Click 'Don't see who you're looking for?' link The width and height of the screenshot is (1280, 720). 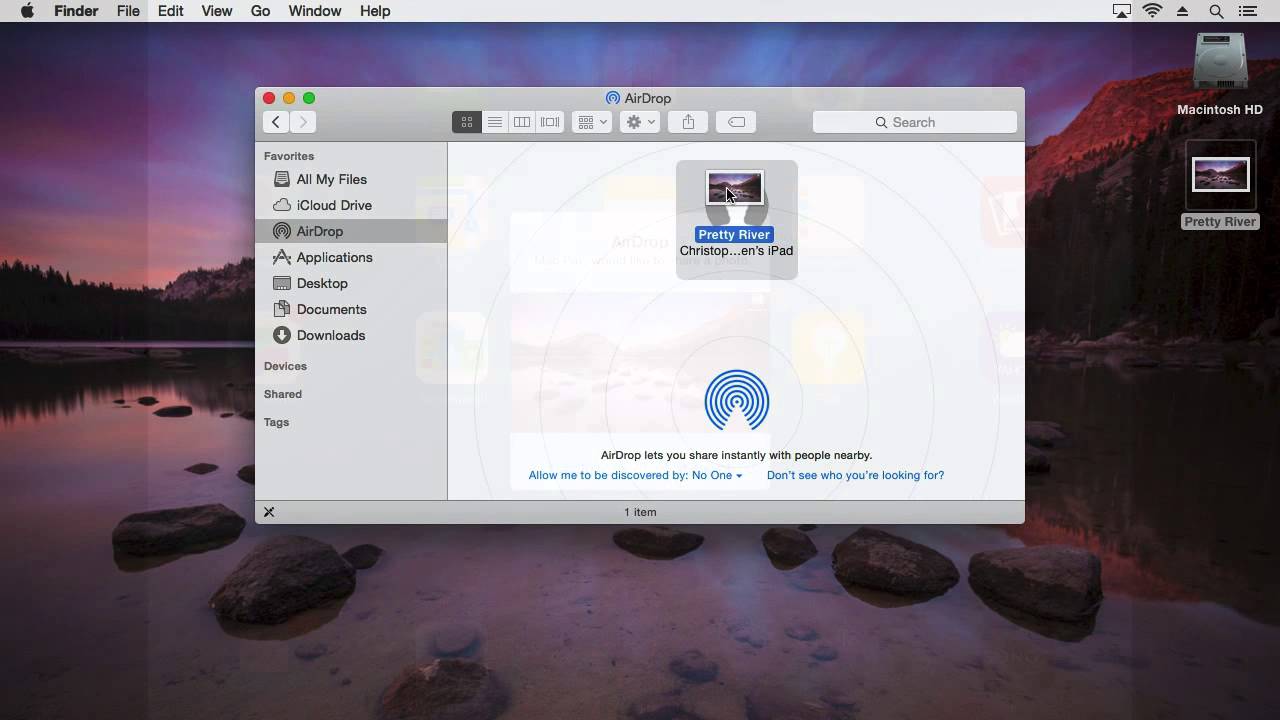855,475
